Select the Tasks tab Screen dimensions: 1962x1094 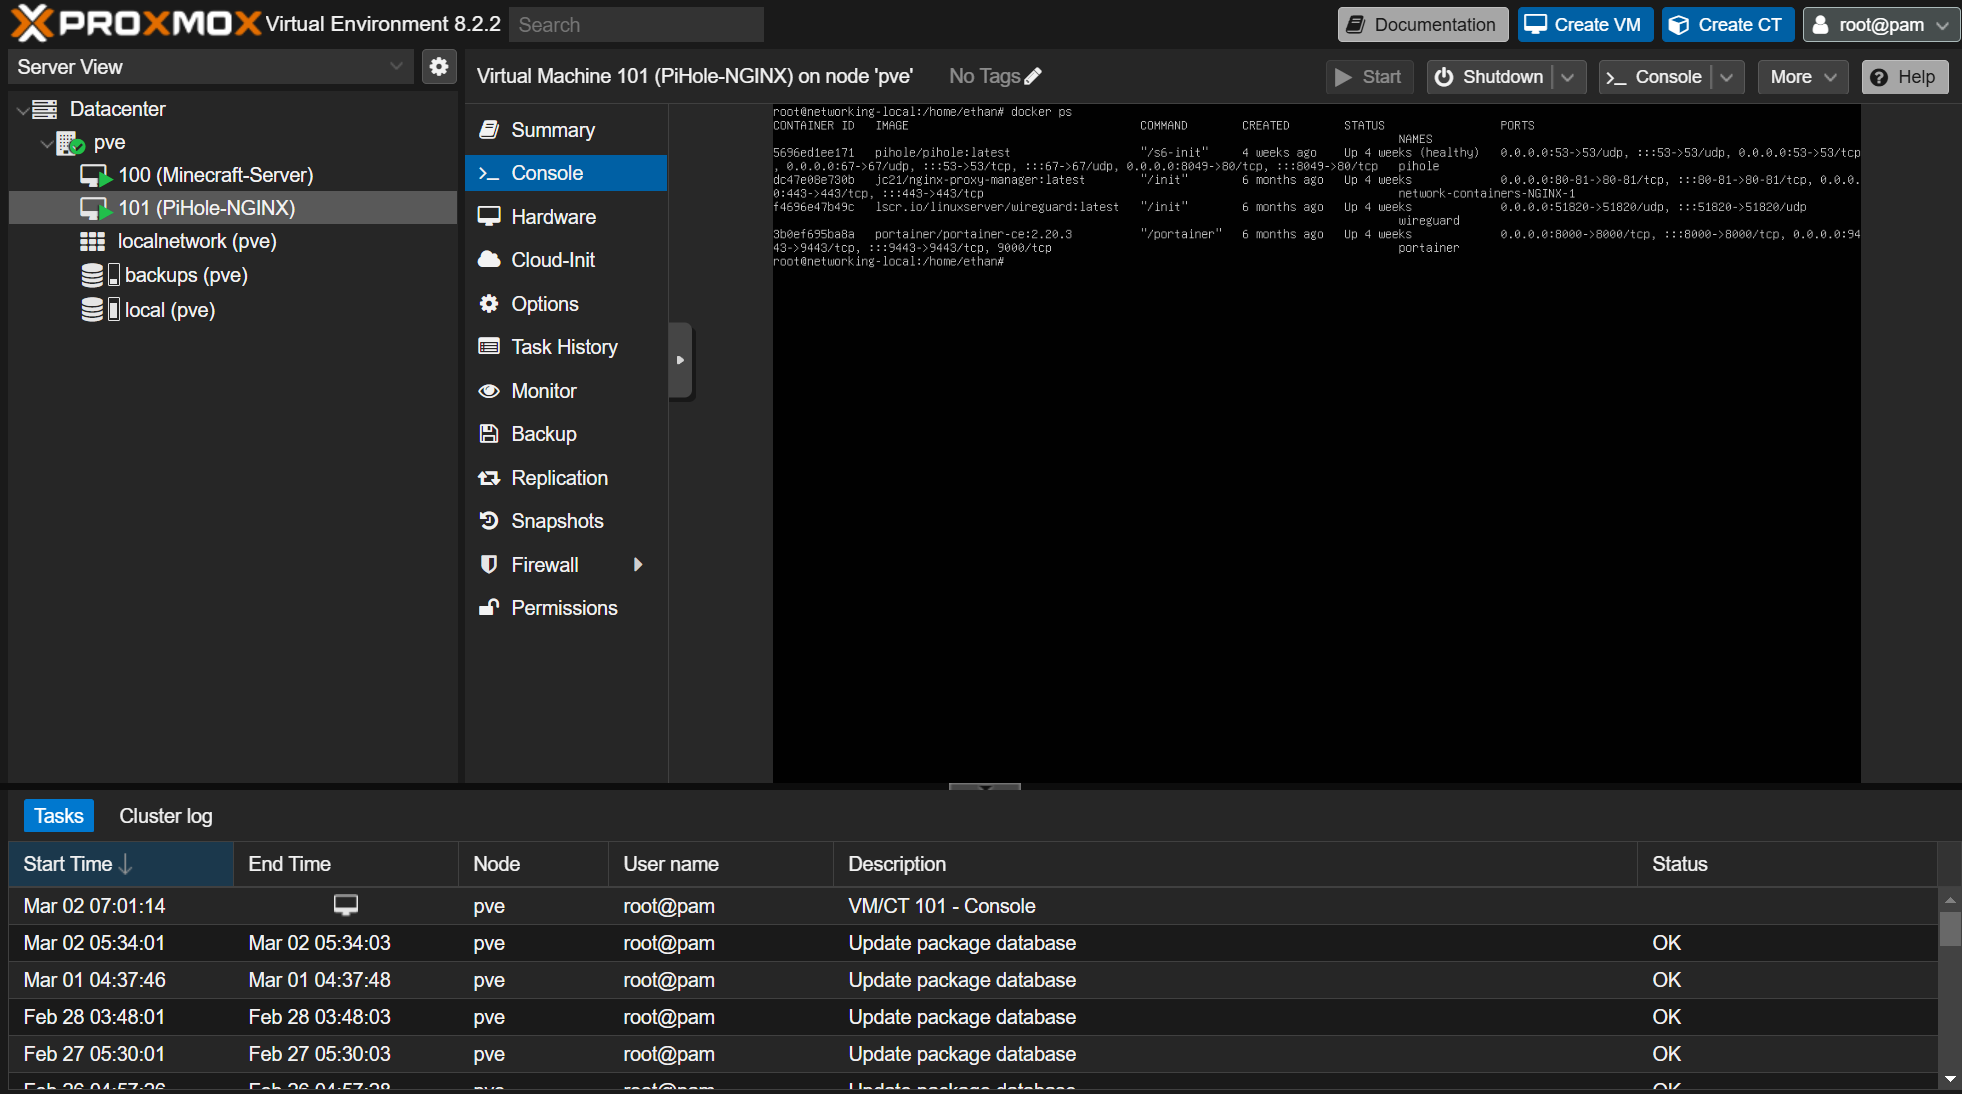click(x=58, y=815)
